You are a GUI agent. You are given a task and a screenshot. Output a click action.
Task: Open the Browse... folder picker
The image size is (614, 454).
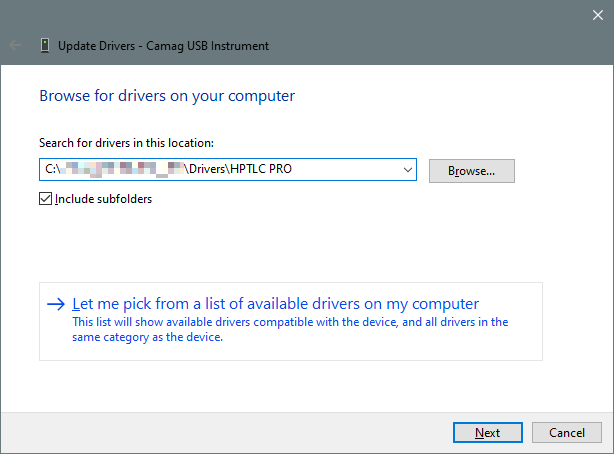tap(471, 171)
